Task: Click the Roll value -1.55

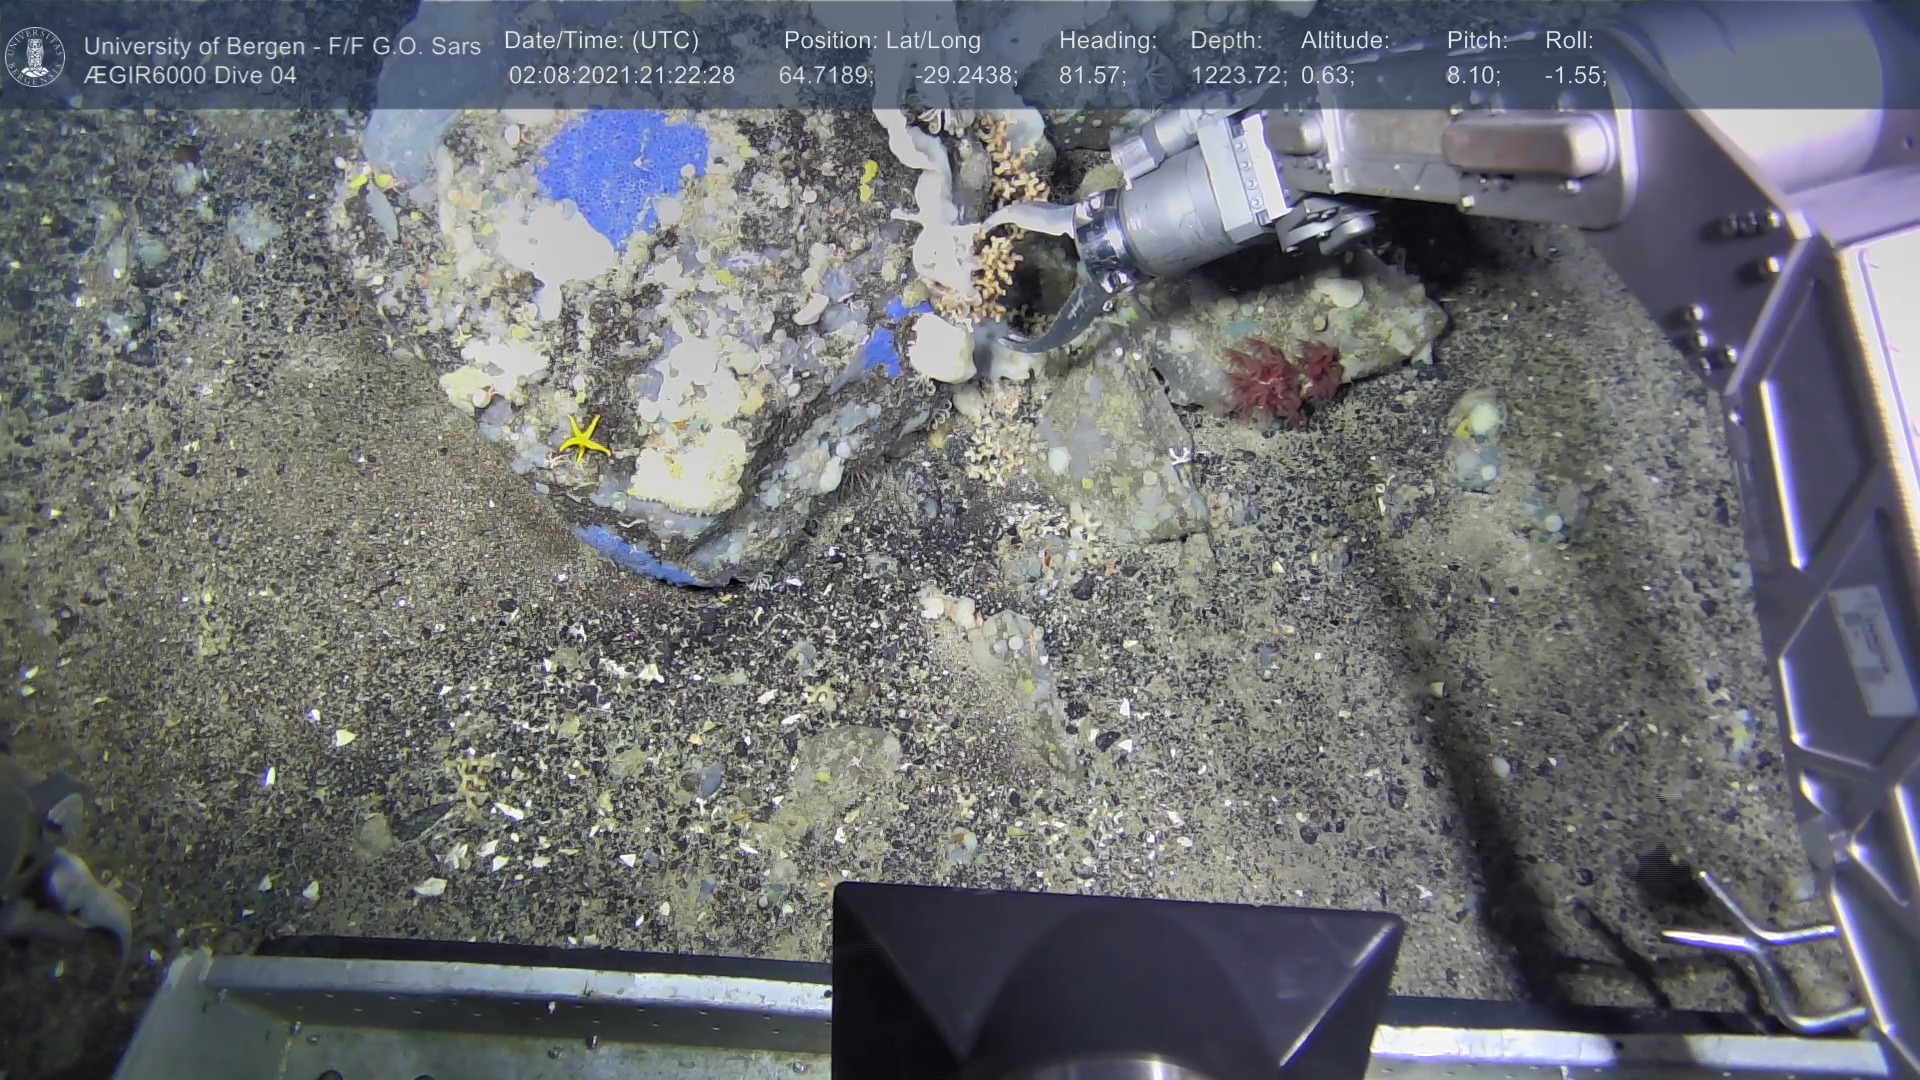Action: [x=1576, y=76]
